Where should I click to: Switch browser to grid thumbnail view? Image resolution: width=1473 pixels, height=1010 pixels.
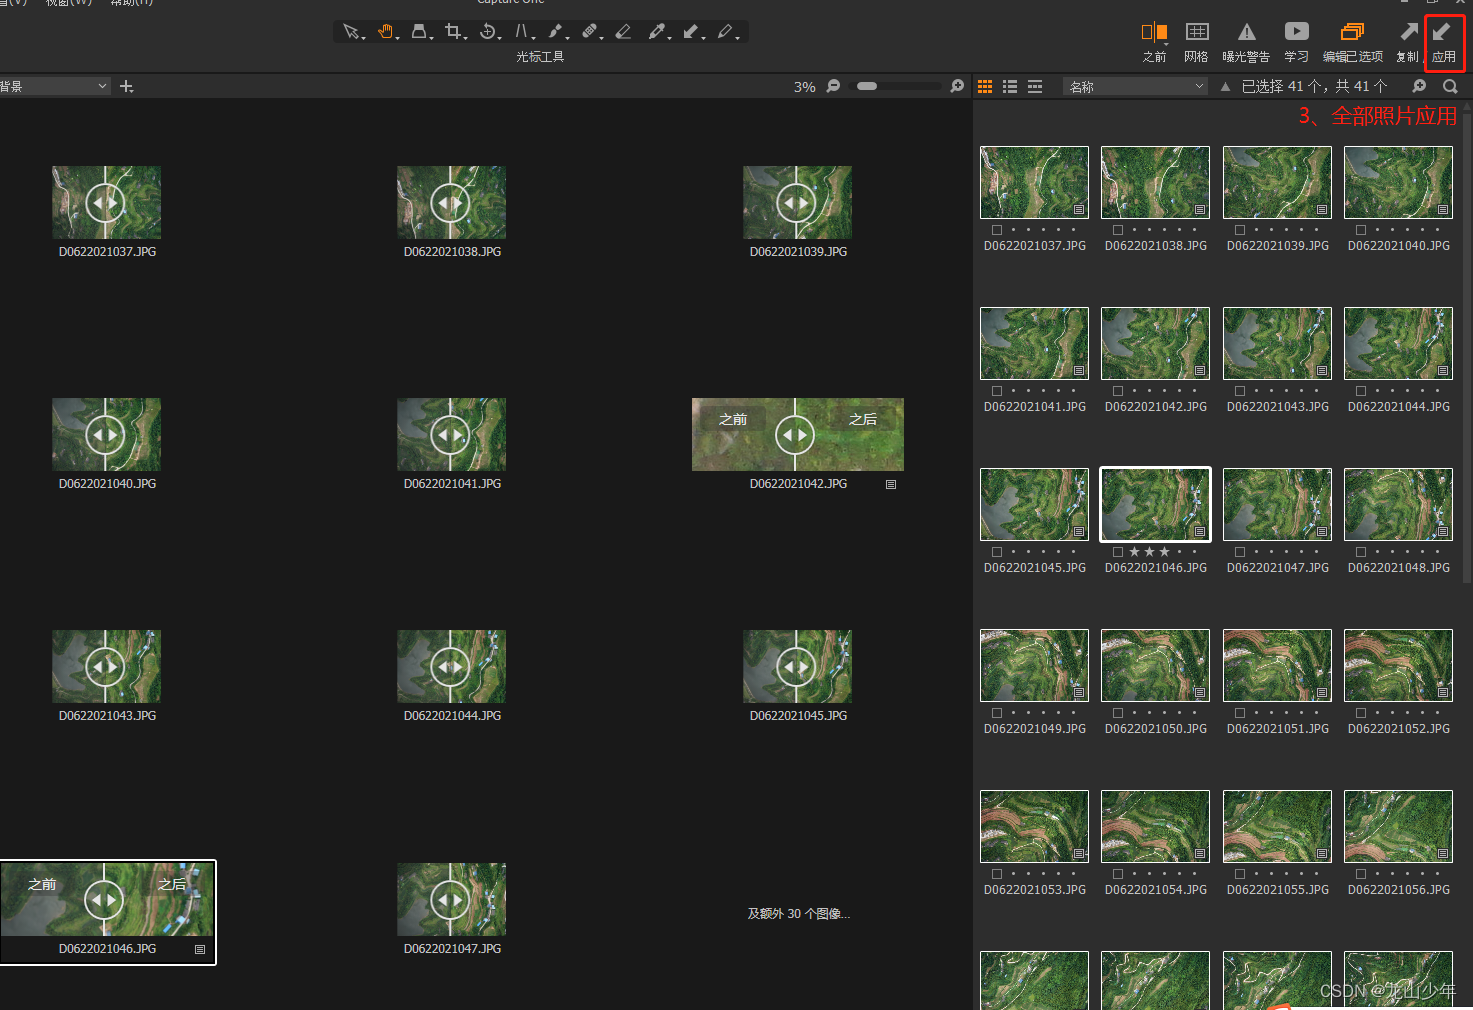[985, 87]
